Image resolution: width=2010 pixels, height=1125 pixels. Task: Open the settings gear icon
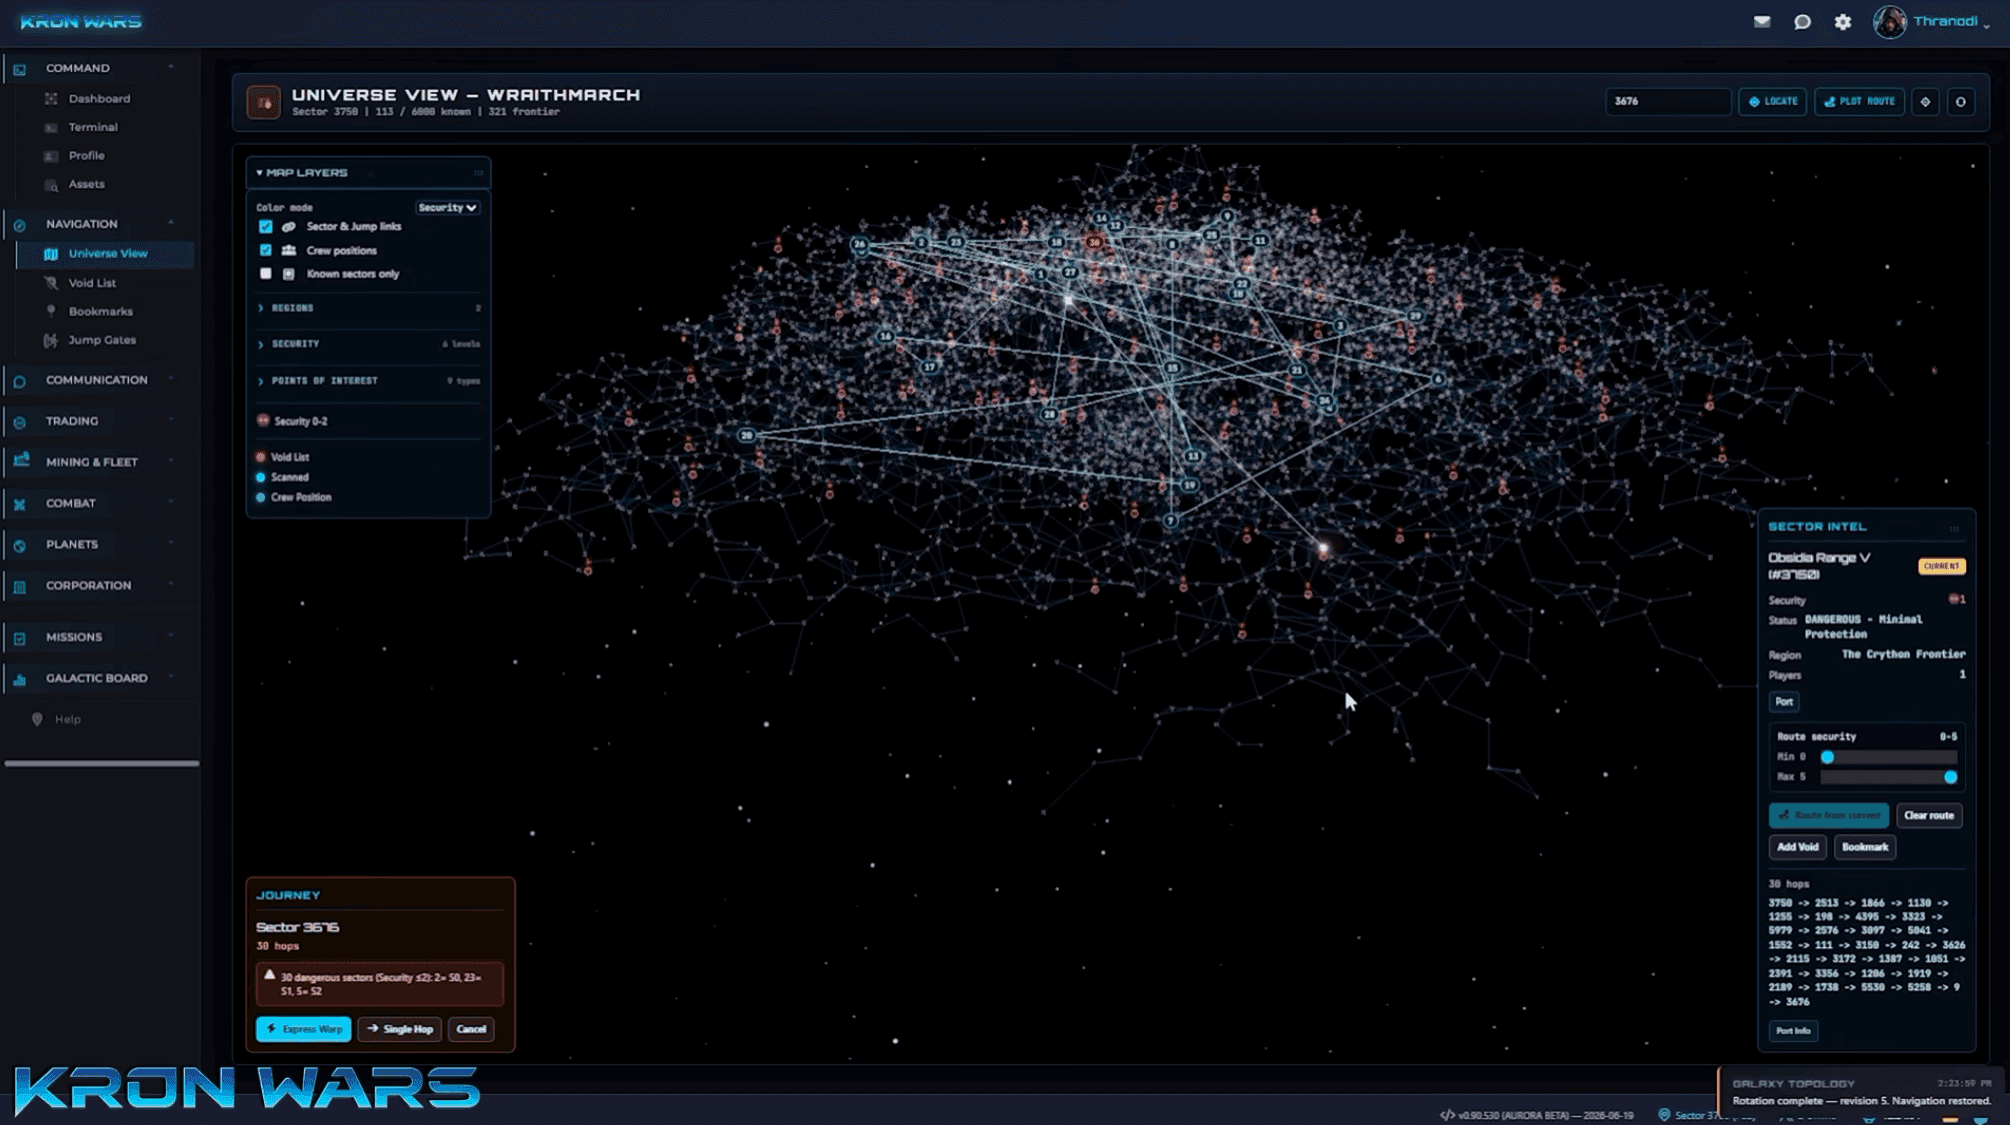[1843, 22]
